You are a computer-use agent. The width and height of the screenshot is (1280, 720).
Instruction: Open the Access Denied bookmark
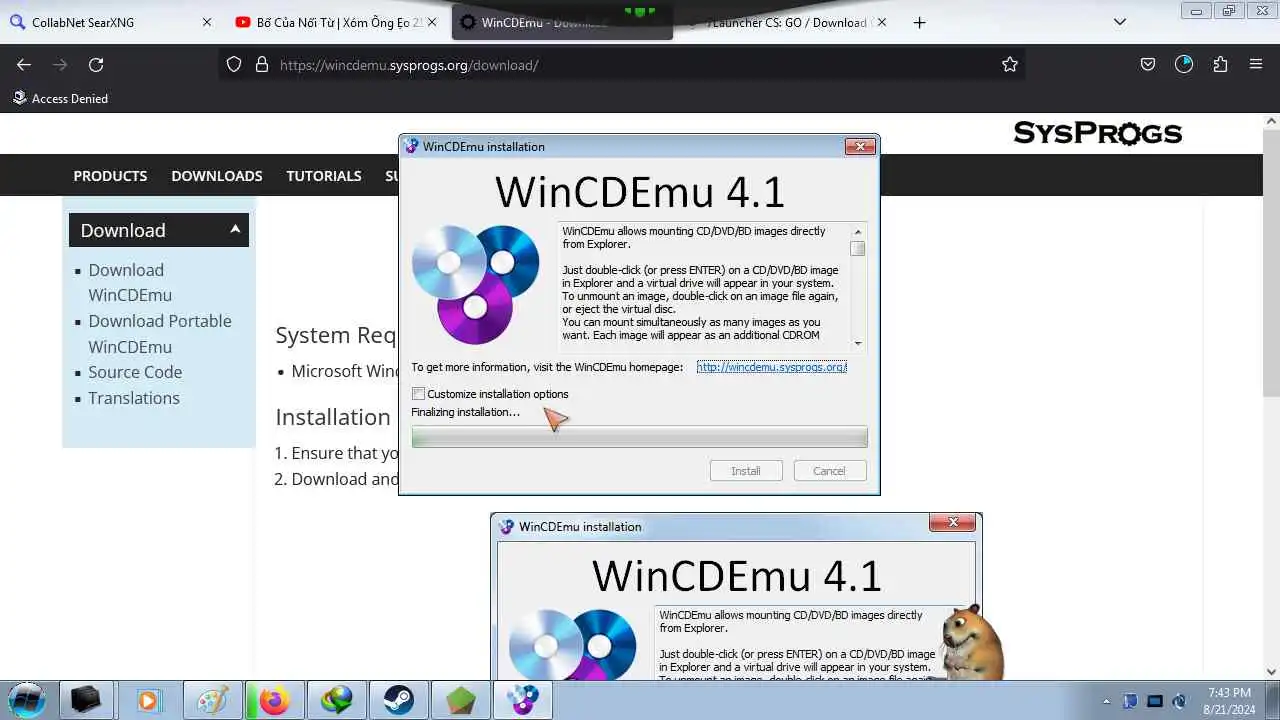click(60, 98)
